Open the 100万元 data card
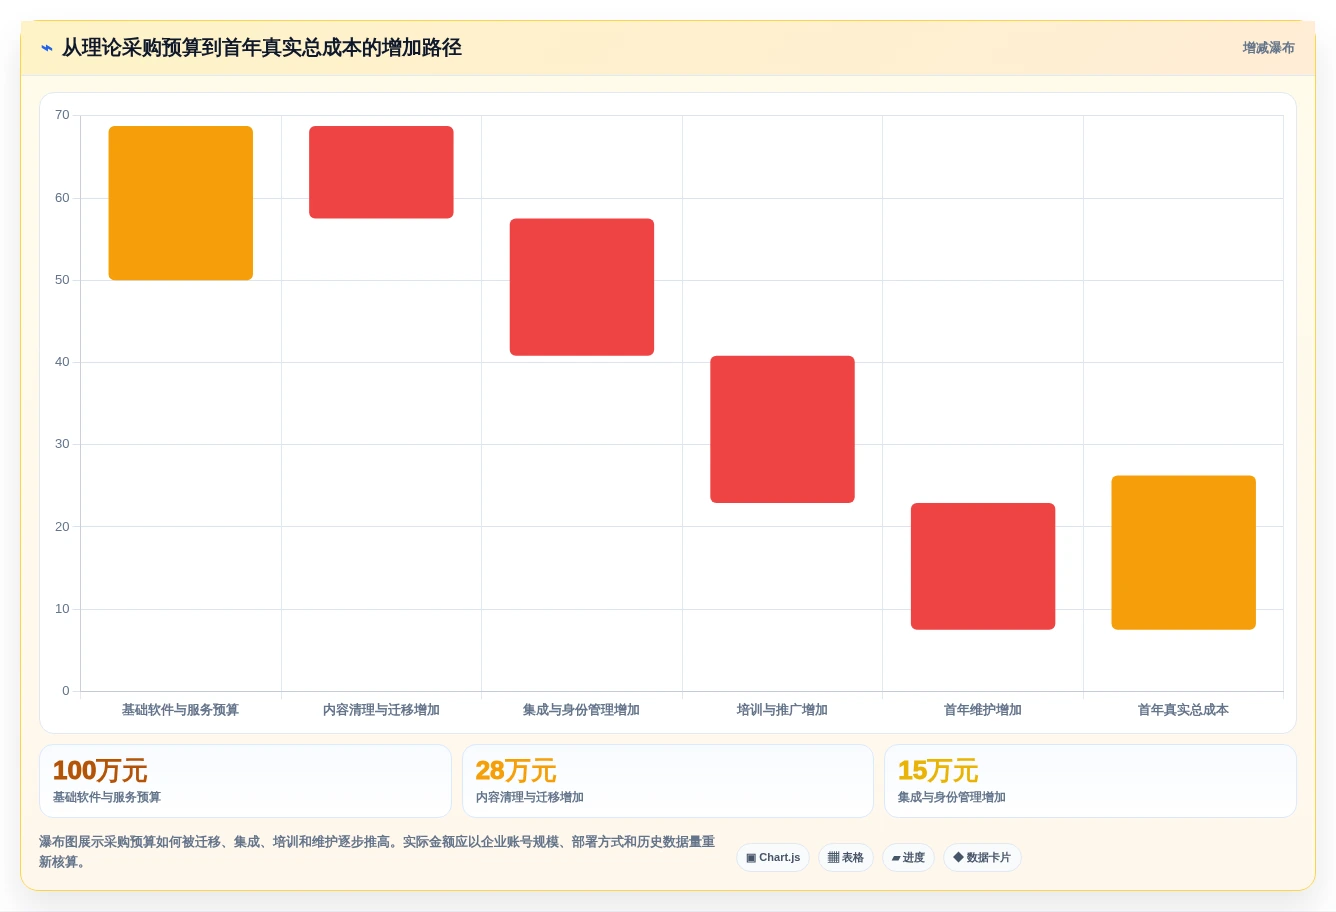 245,781
